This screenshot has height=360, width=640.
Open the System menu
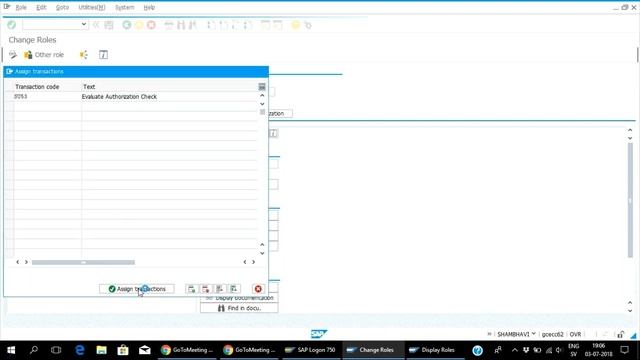click(x=124, y=7)
